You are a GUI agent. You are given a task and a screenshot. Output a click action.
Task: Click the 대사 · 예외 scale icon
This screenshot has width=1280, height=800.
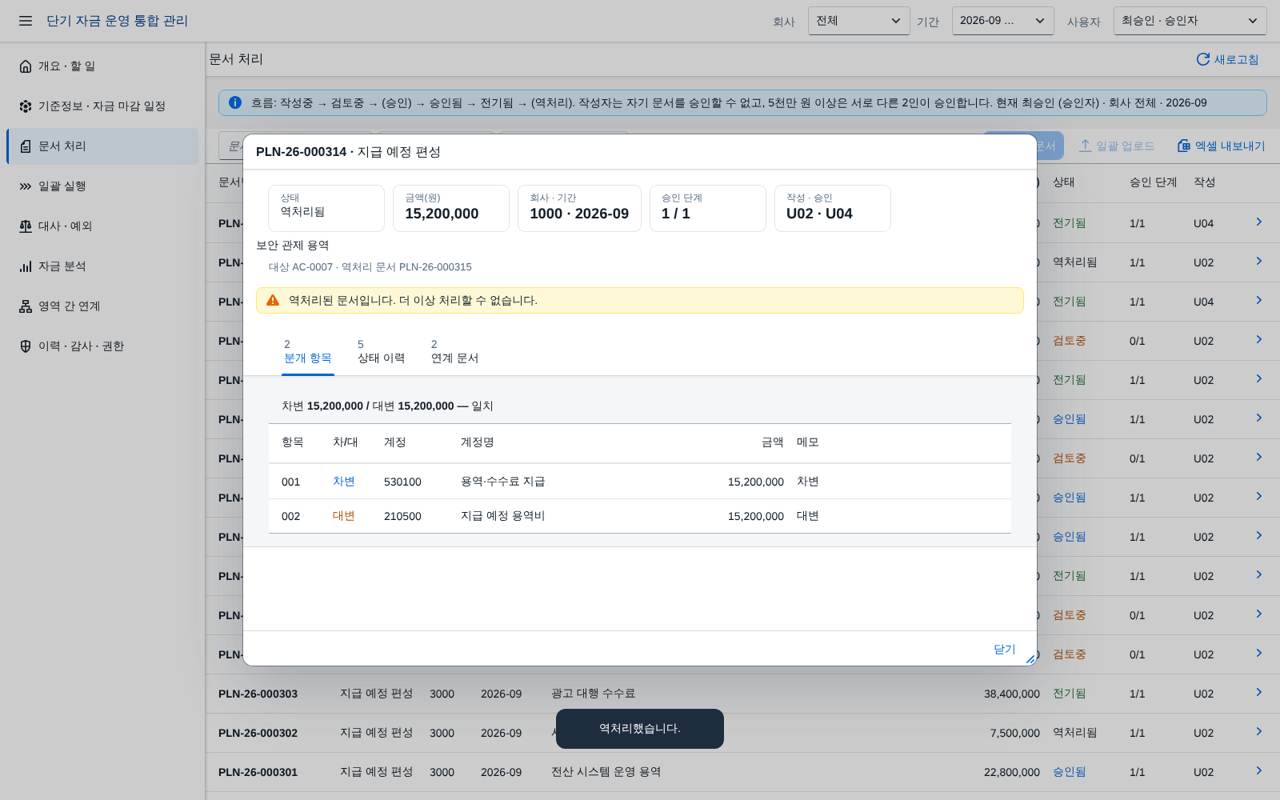pos(26,226)
